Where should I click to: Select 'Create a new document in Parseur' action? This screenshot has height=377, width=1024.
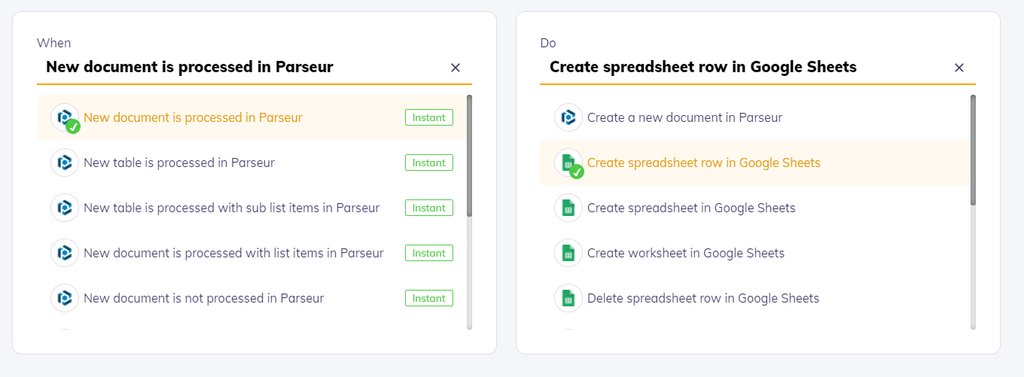pyautogui.click(x=754, y=118)
